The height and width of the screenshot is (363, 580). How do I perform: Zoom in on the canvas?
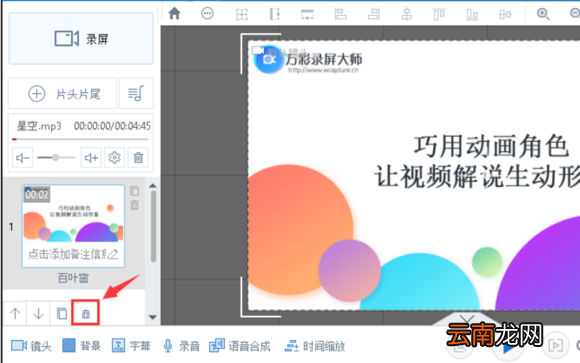coord(543,14)
